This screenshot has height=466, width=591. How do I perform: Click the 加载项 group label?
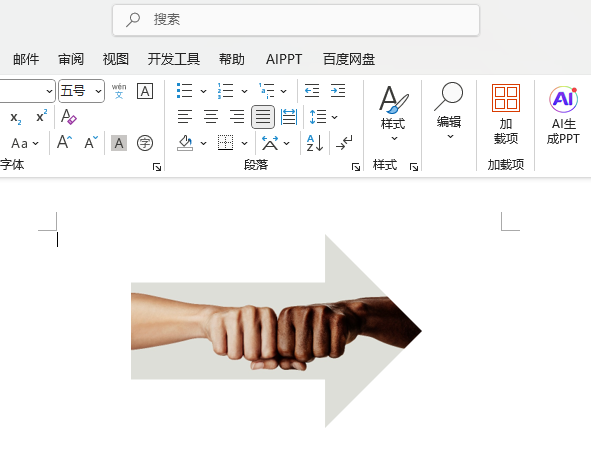(506, 165)
